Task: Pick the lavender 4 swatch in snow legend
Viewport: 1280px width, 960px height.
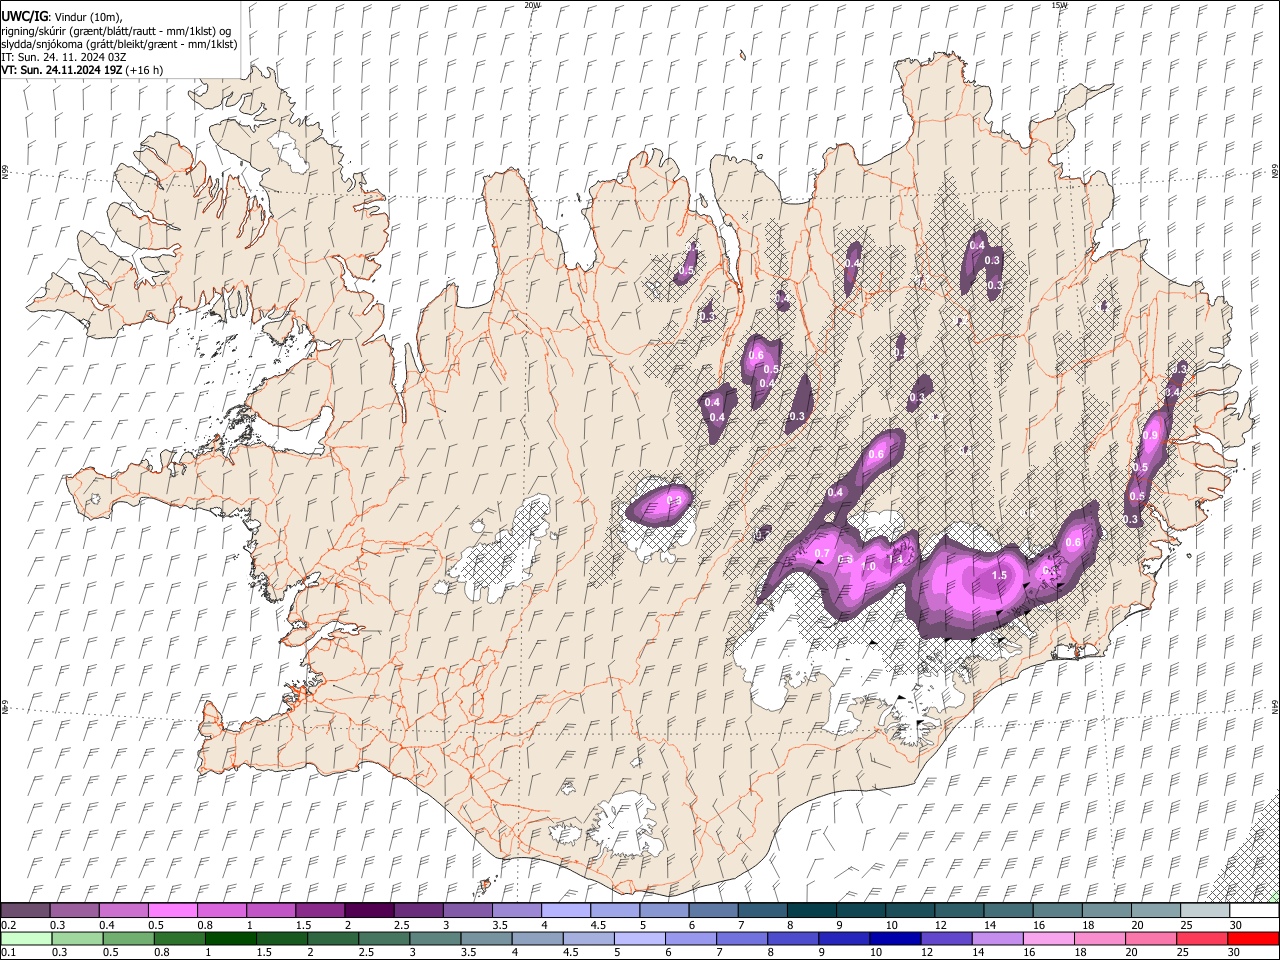Action: 566,910
